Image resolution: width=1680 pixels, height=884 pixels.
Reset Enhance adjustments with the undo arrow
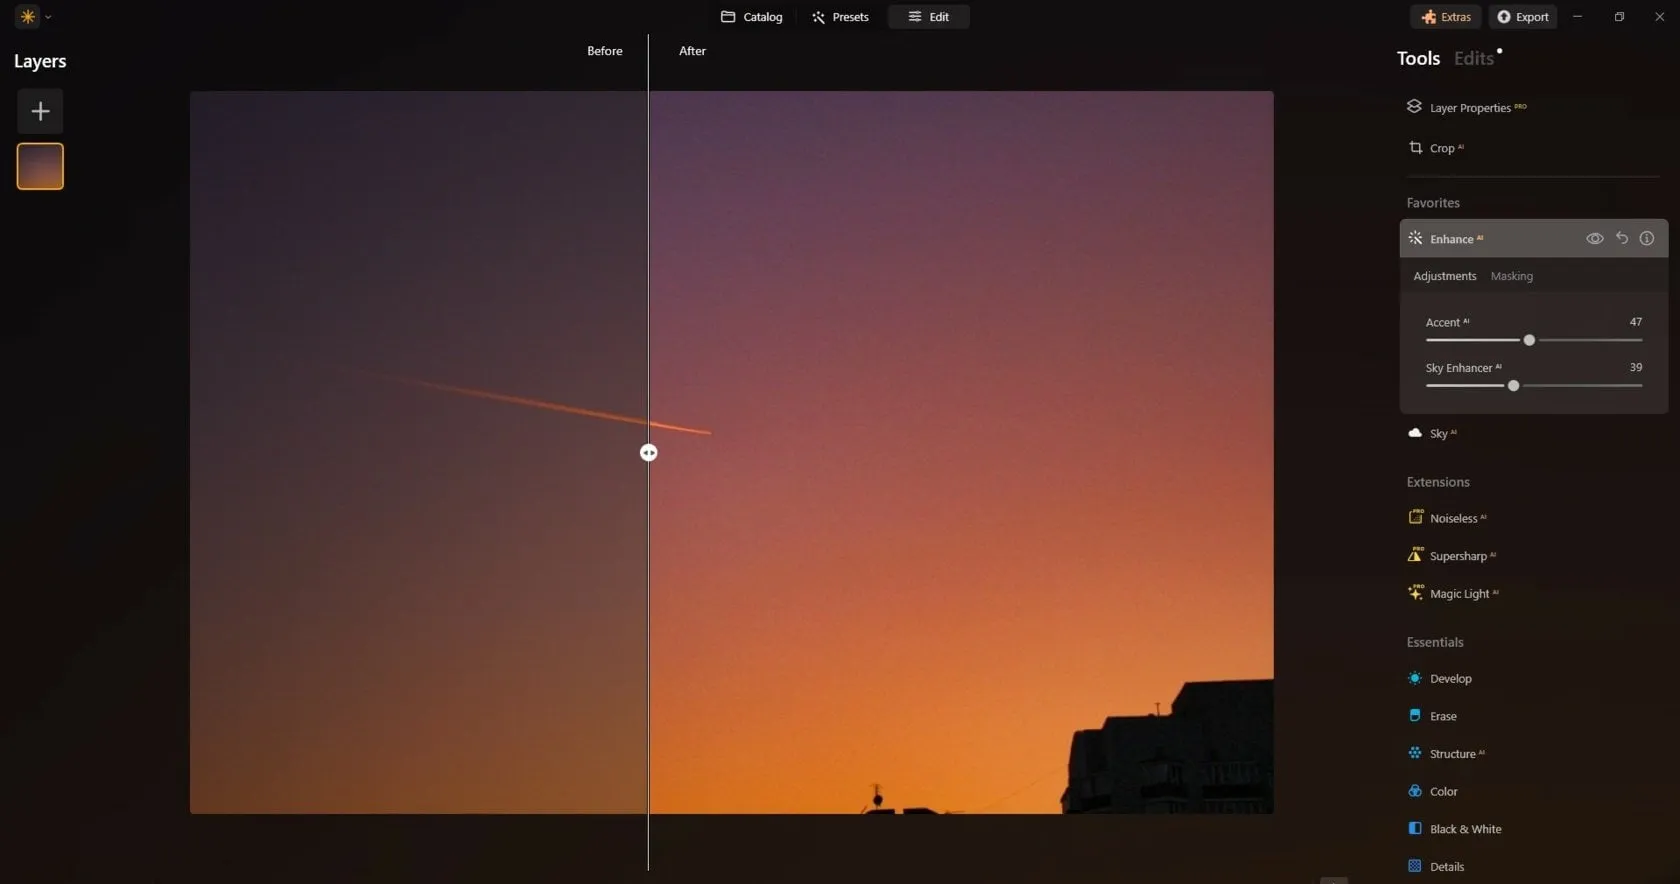pos(1621,238)
